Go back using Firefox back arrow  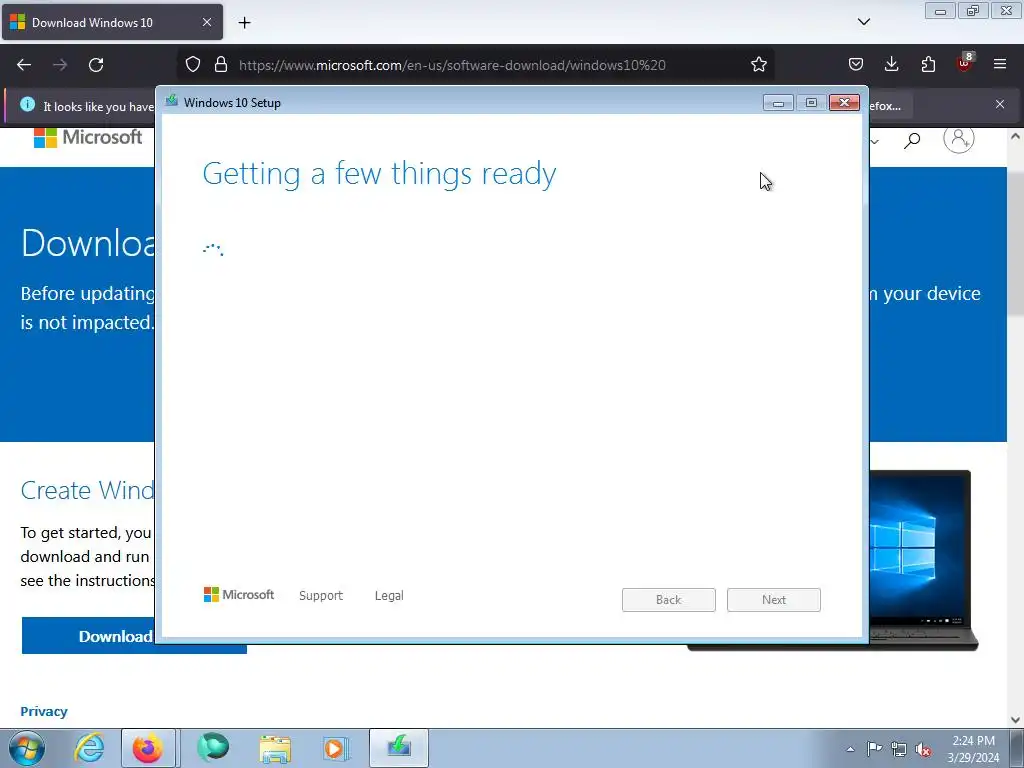[x=24, y=65]
